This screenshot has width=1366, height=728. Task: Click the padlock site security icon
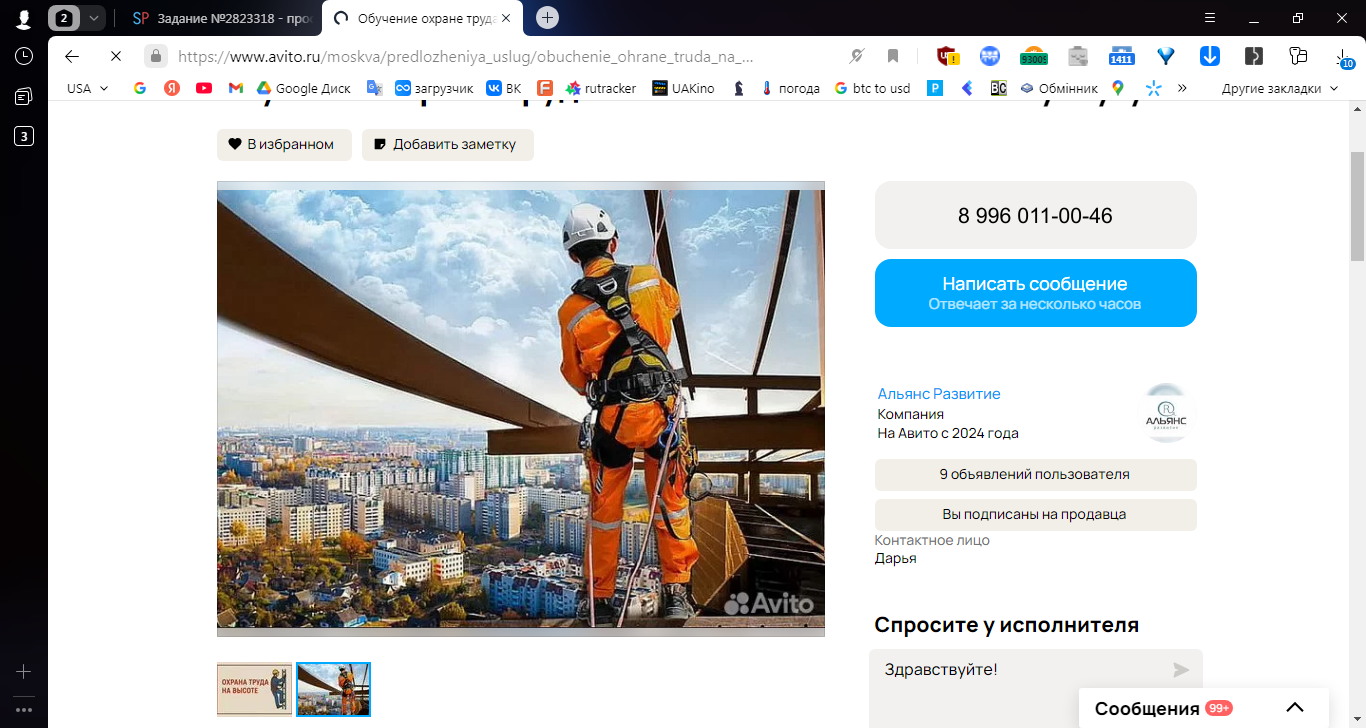coord(156,56)
